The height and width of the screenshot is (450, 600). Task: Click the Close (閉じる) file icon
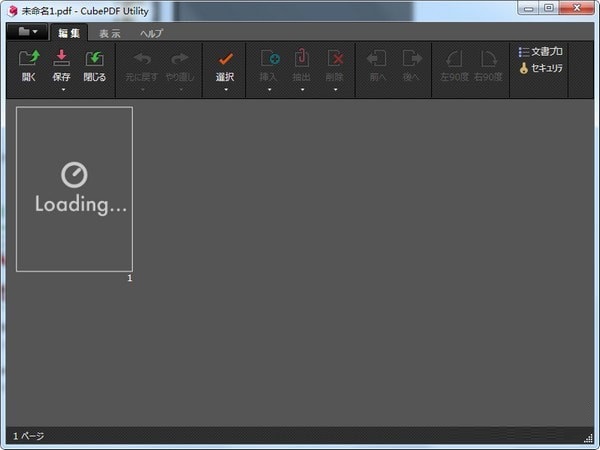95,59
